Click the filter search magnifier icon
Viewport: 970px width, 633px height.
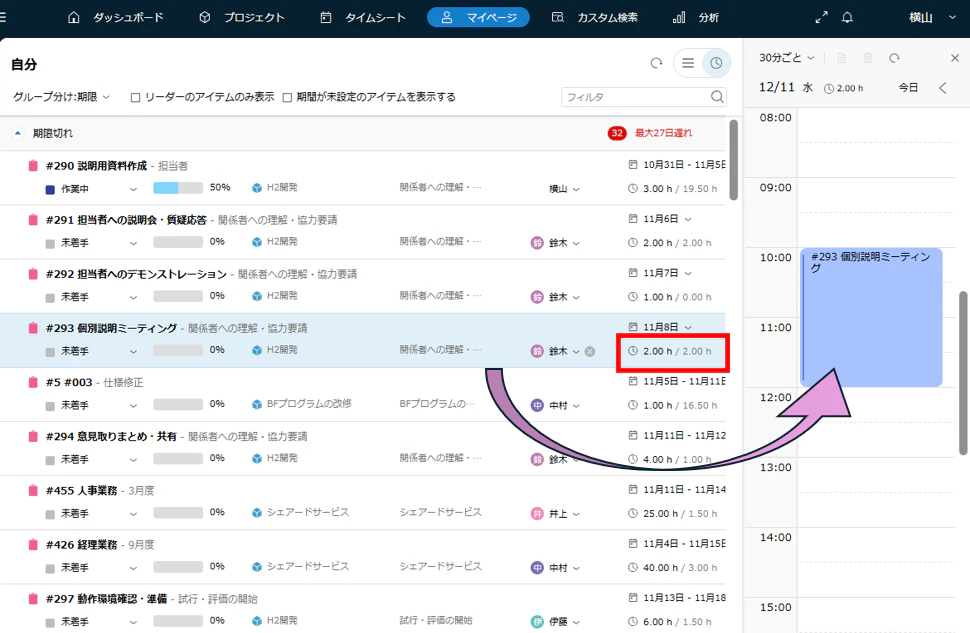pos(717,97)
